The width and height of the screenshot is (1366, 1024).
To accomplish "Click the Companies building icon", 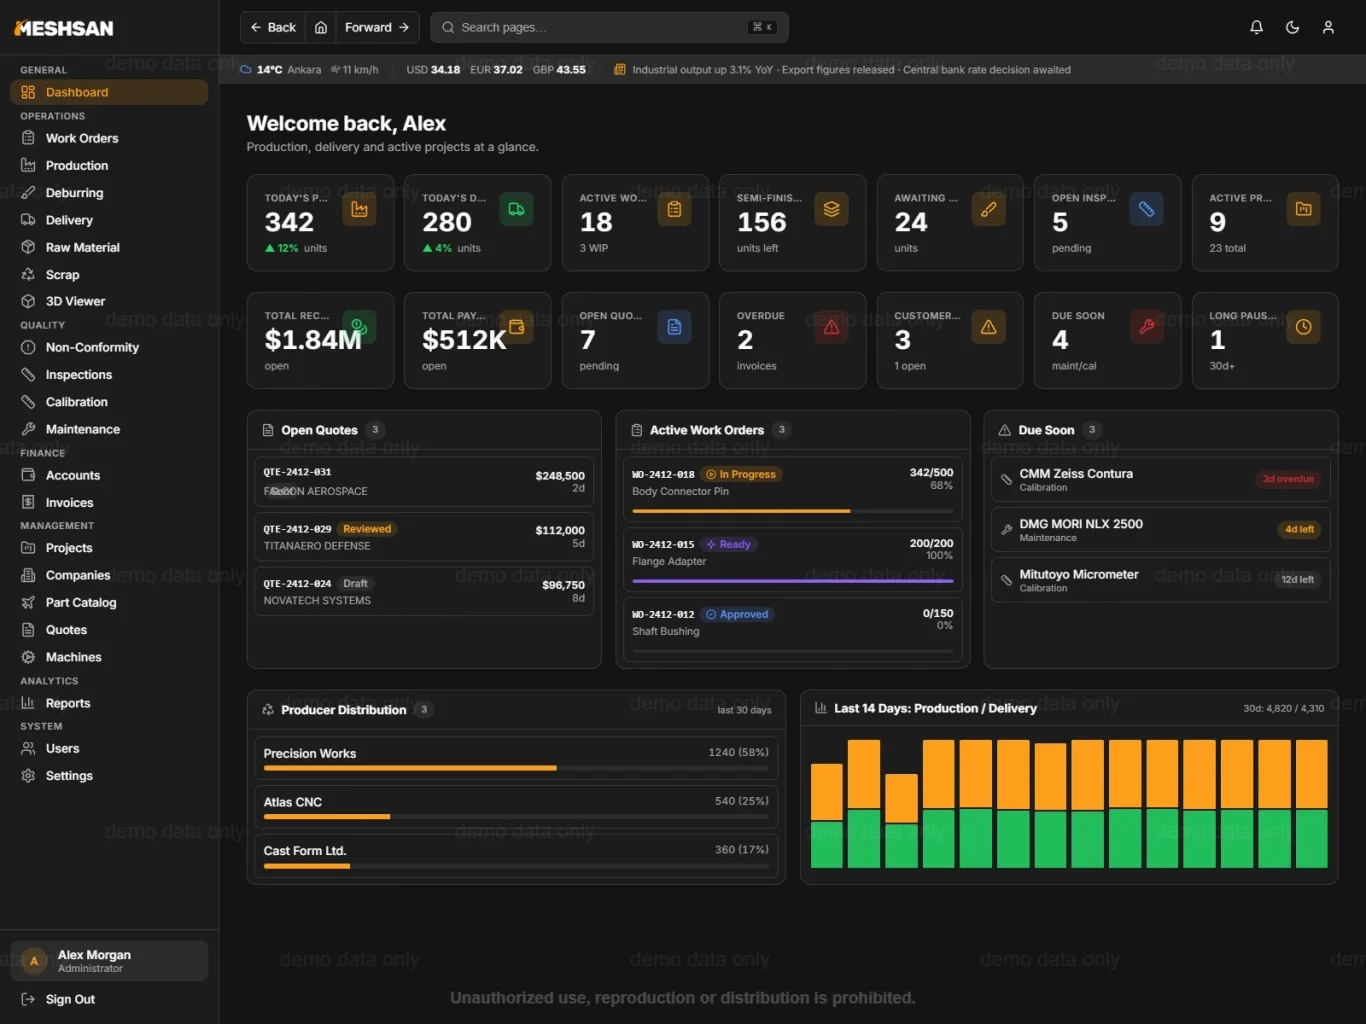I will 28,575.
